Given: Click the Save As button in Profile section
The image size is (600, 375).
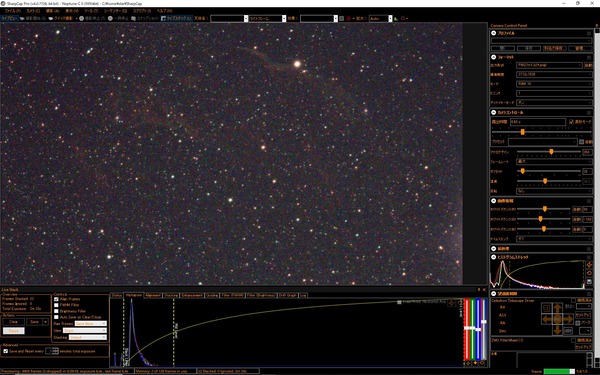Looking at the screenshot, I should [554, 49].
